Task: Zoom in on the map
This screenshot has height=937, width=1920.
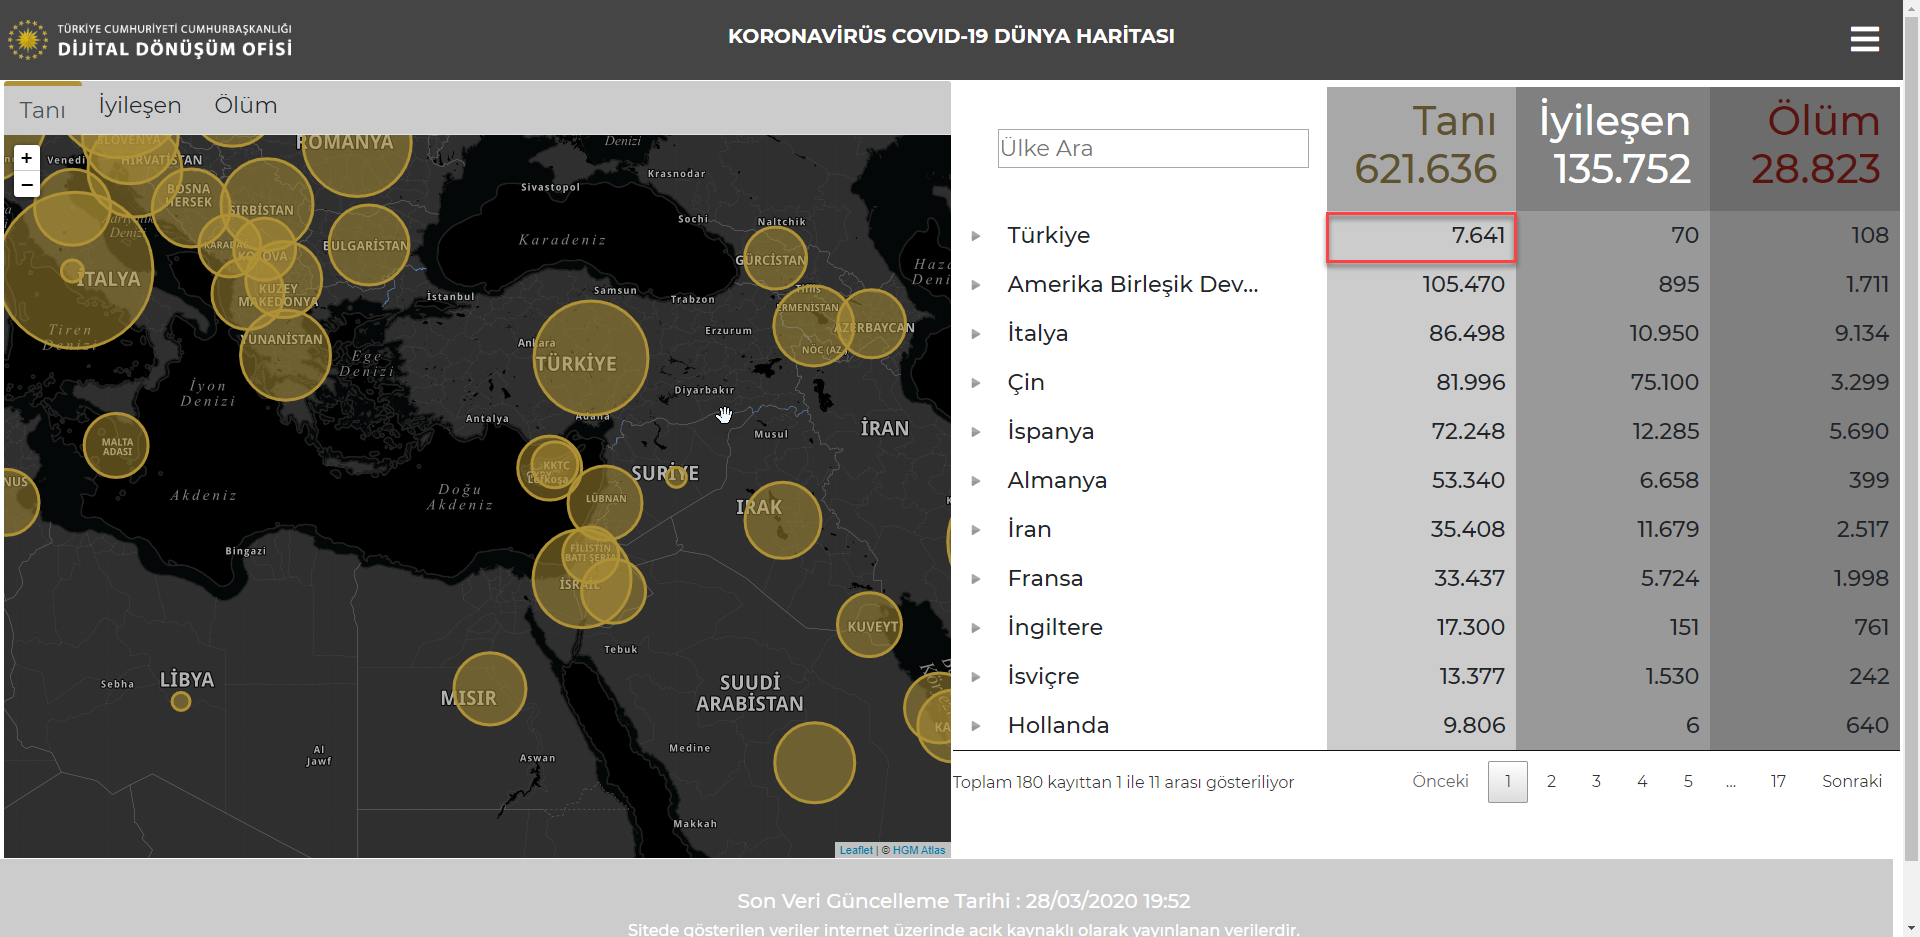Action: [27, 158]
